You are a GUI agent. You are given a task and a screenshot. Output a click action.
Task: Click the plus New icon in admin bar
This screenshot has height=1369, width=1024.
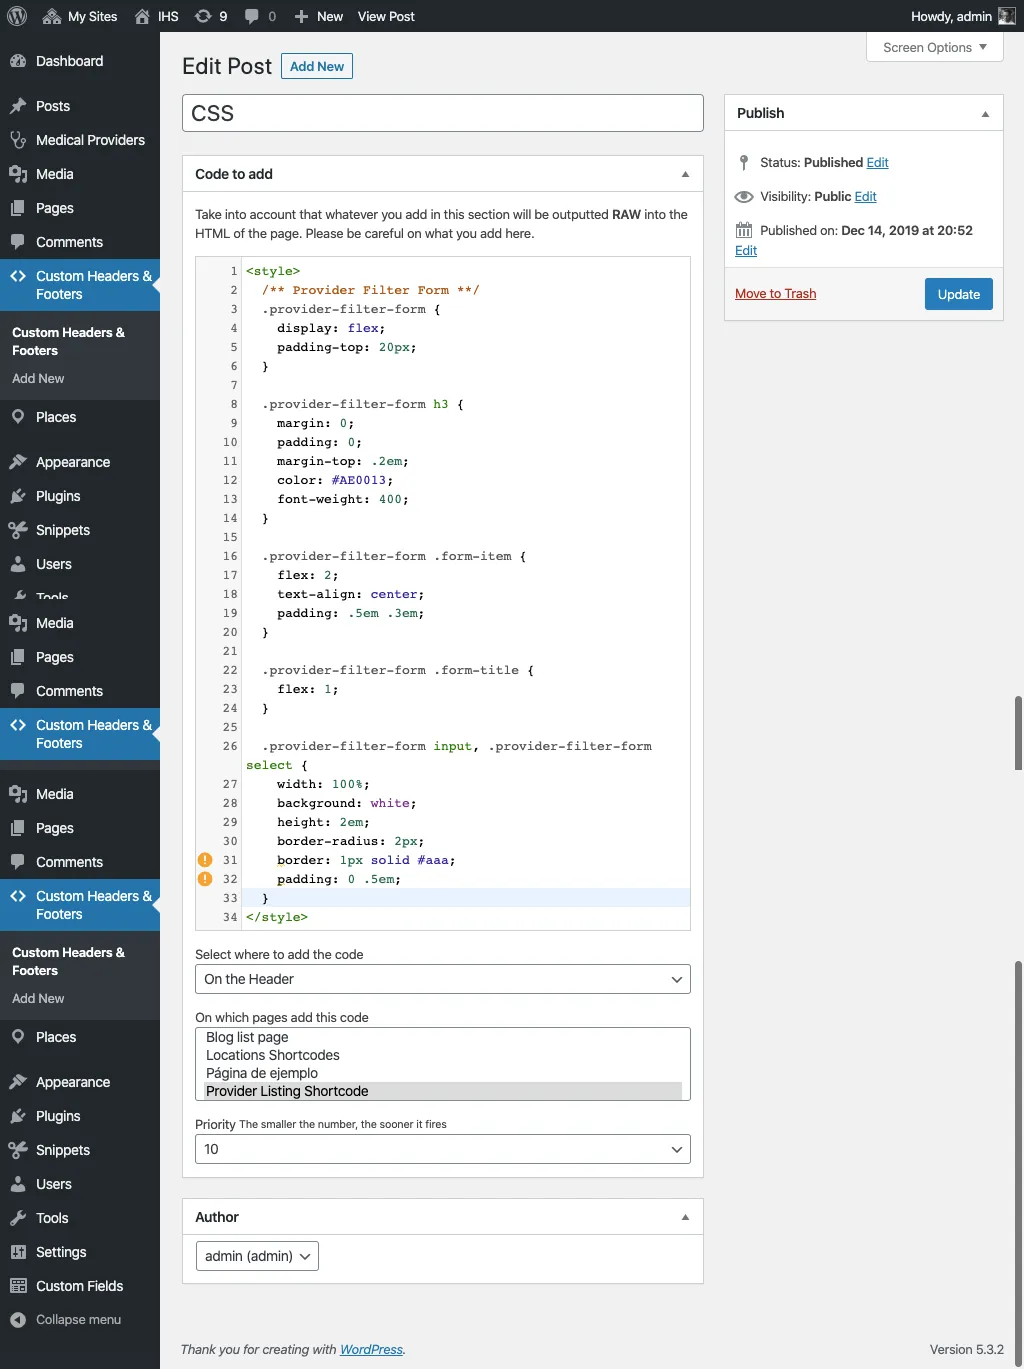(301, 16)
